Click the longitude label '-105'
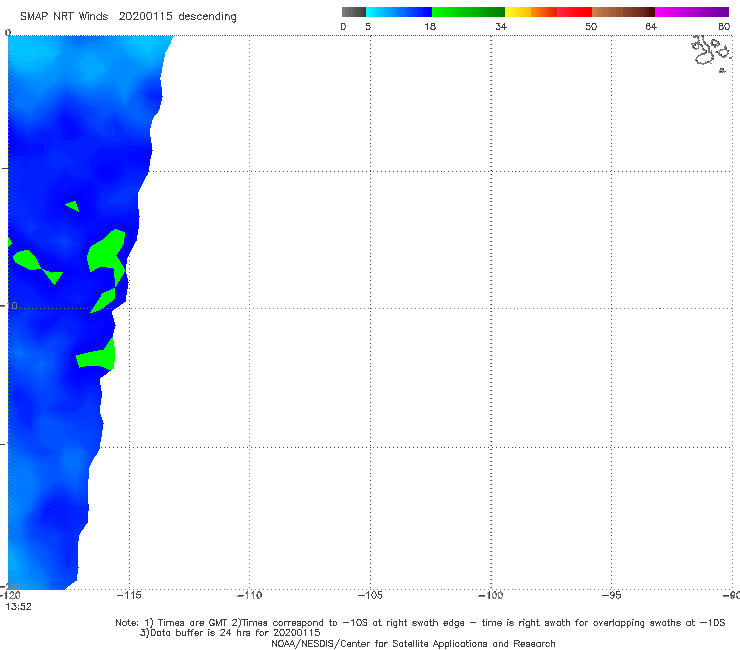This screenshot has width=740, height=650. point(370,595)
